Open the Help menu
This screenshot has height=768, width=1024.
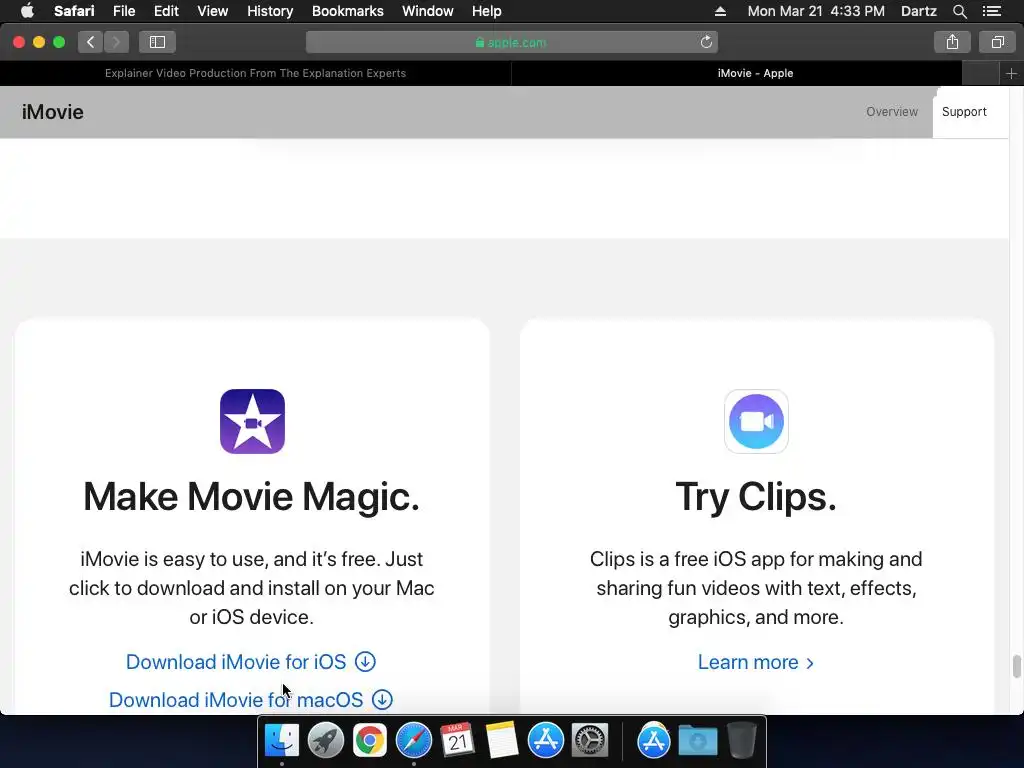[487, 11]
